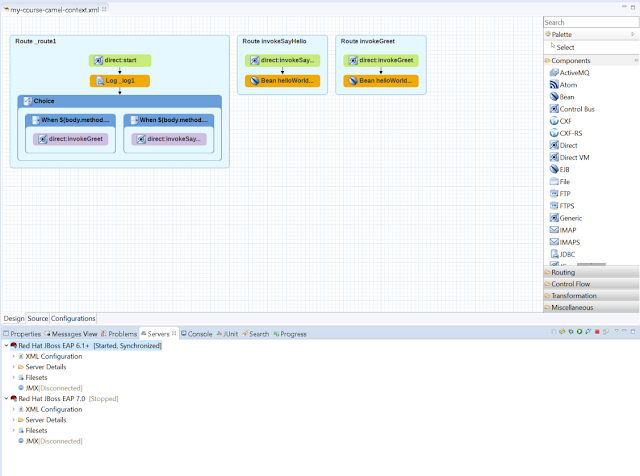Open the Servers view menu dropdown arrow
This screenshot has width=640, height=476.
pos(616,331)
